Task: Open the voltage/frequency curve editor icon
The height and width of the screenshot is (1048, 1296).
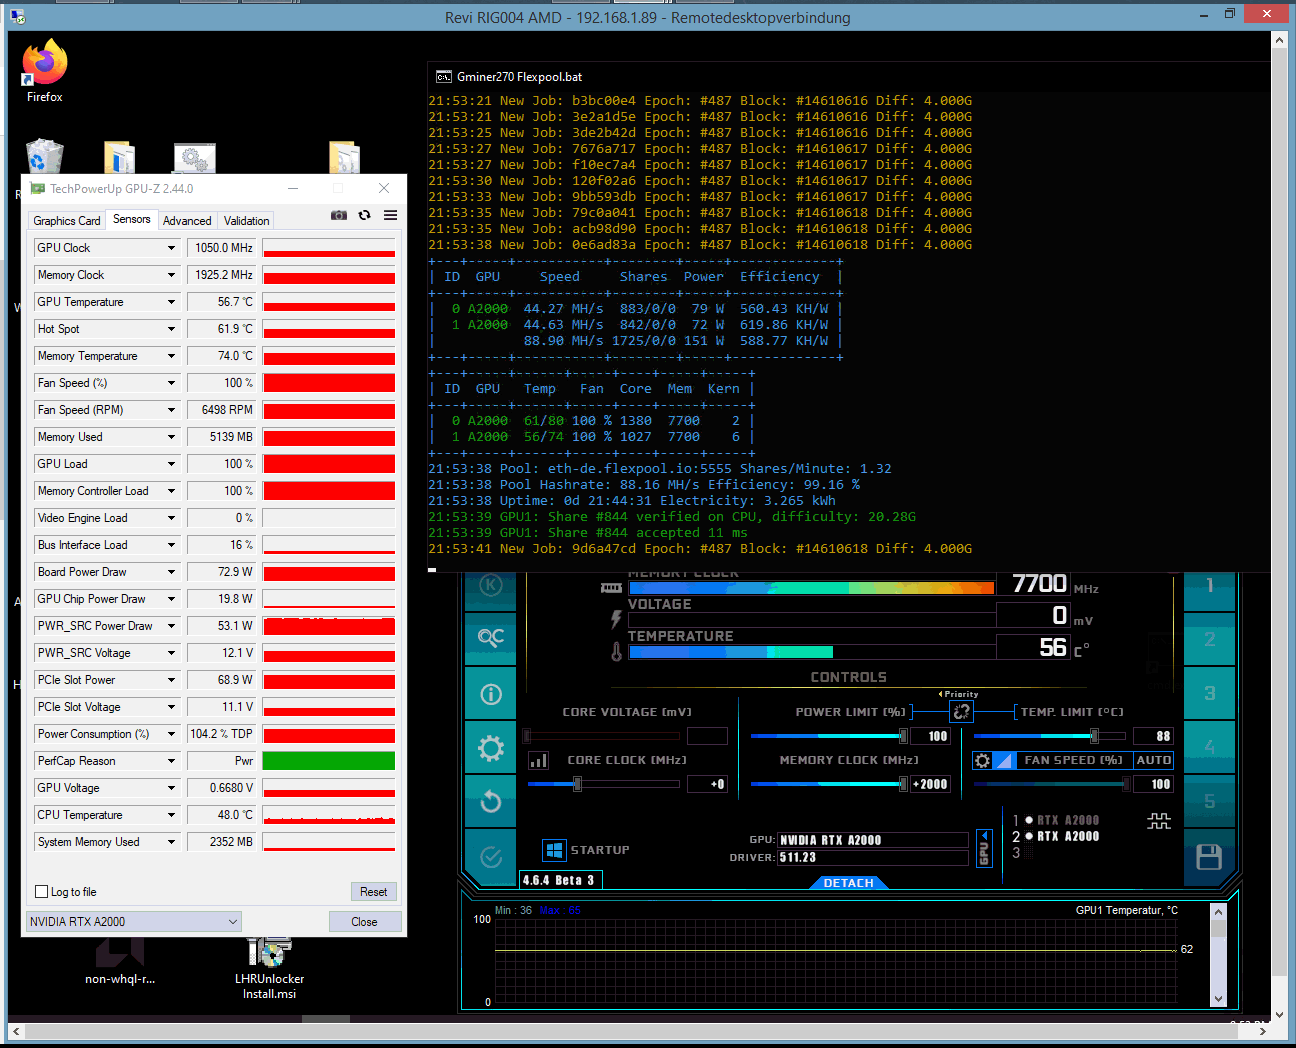Action: (538, 761)
